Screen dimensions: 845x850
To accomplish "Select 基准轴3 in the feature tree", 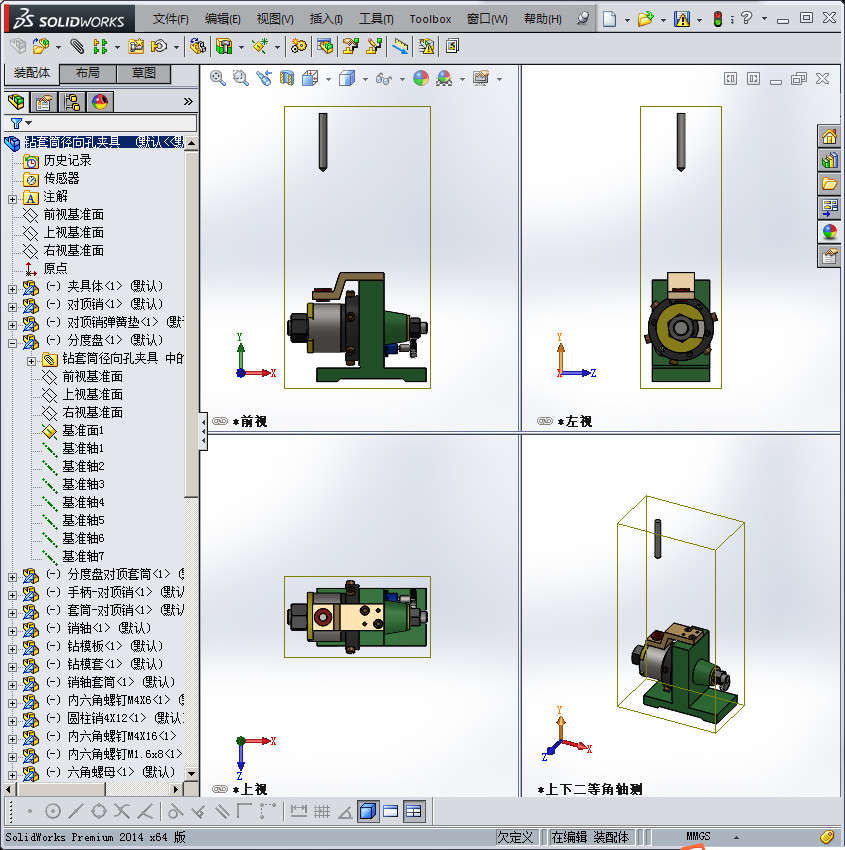I will (x=83, y=484).
